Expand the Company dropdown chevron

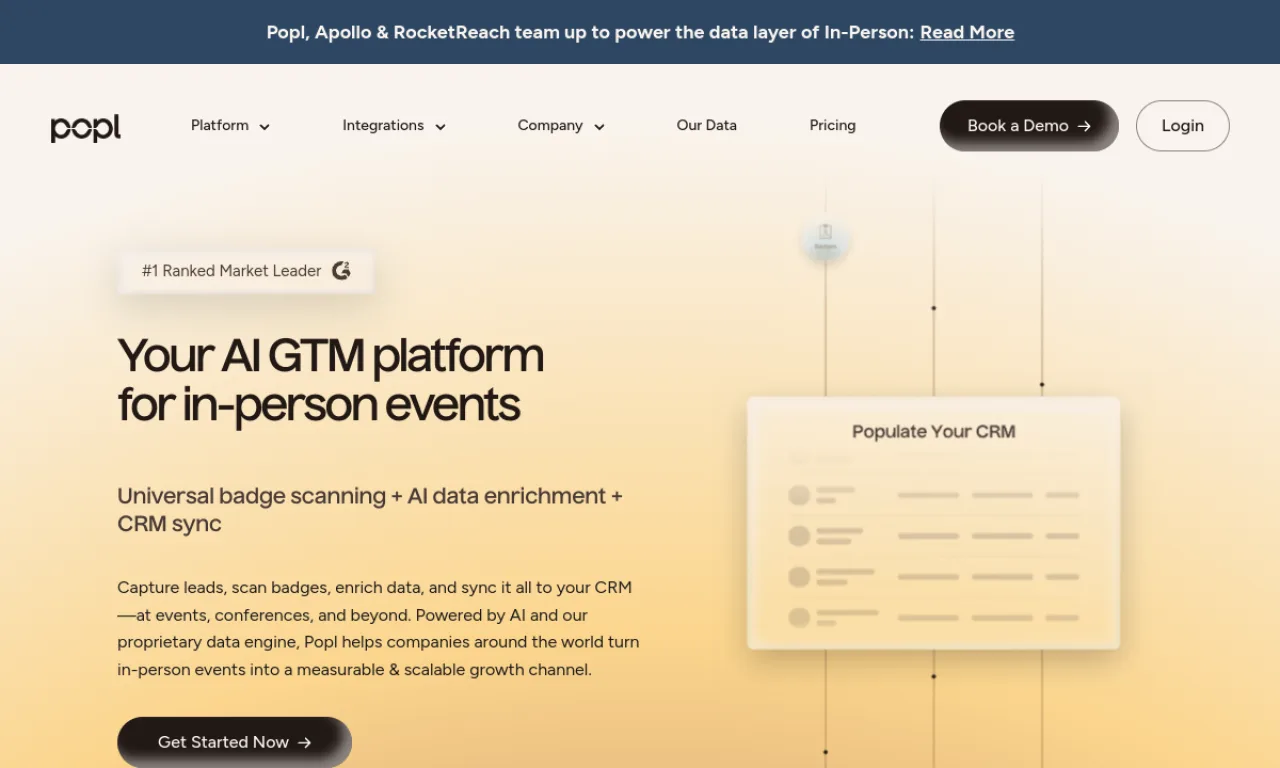(x=599, y=127)
